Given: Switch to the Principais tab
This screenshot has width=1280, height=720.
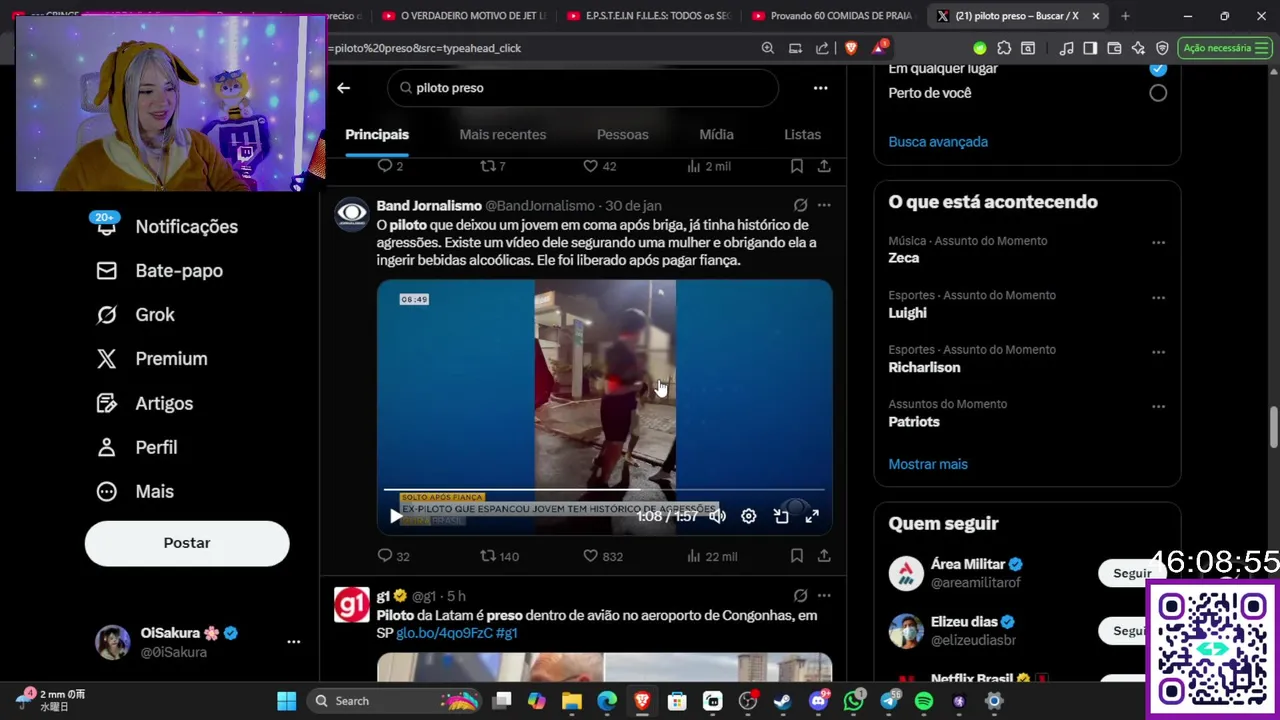Looking at the screenshot, I should pyautogui.click(x=377, y=135).
